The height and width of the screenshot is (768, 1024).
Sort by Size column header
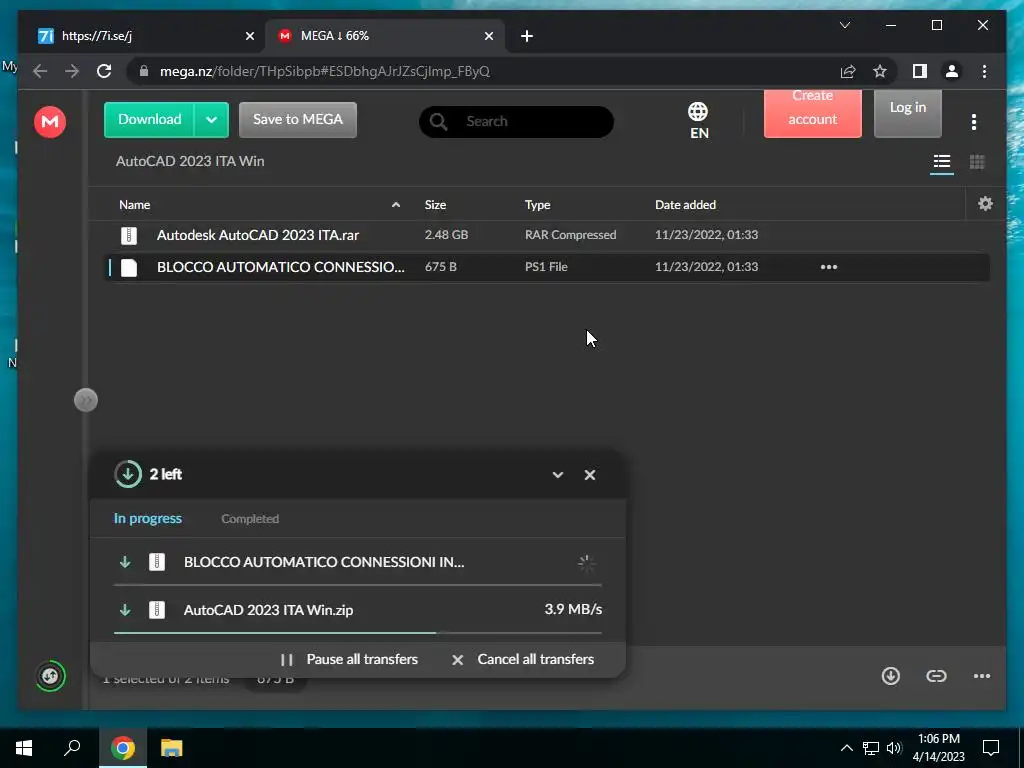pyautogui.click(x=435, y=204)
